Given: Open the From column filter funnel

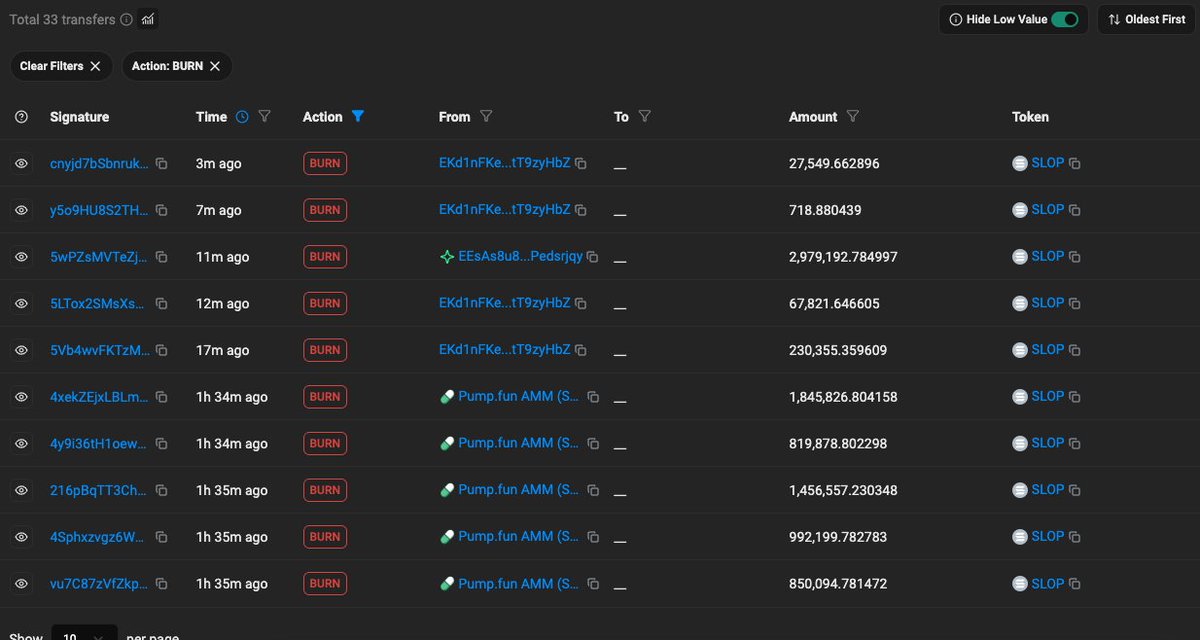Looking at the screenshot, I should pos(486,117).
